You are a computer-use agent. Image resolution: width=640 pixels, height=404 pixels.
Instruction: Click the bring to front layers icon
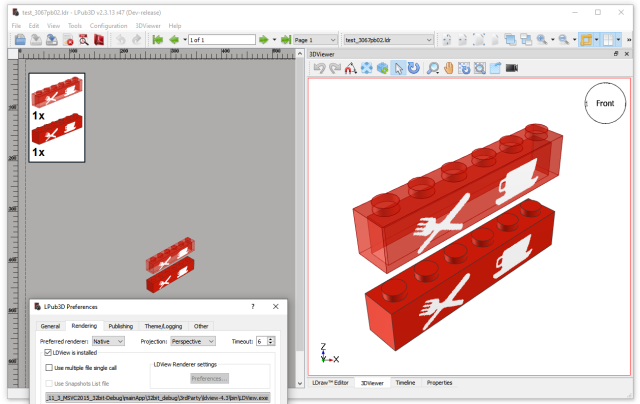[x=510, y=40]
